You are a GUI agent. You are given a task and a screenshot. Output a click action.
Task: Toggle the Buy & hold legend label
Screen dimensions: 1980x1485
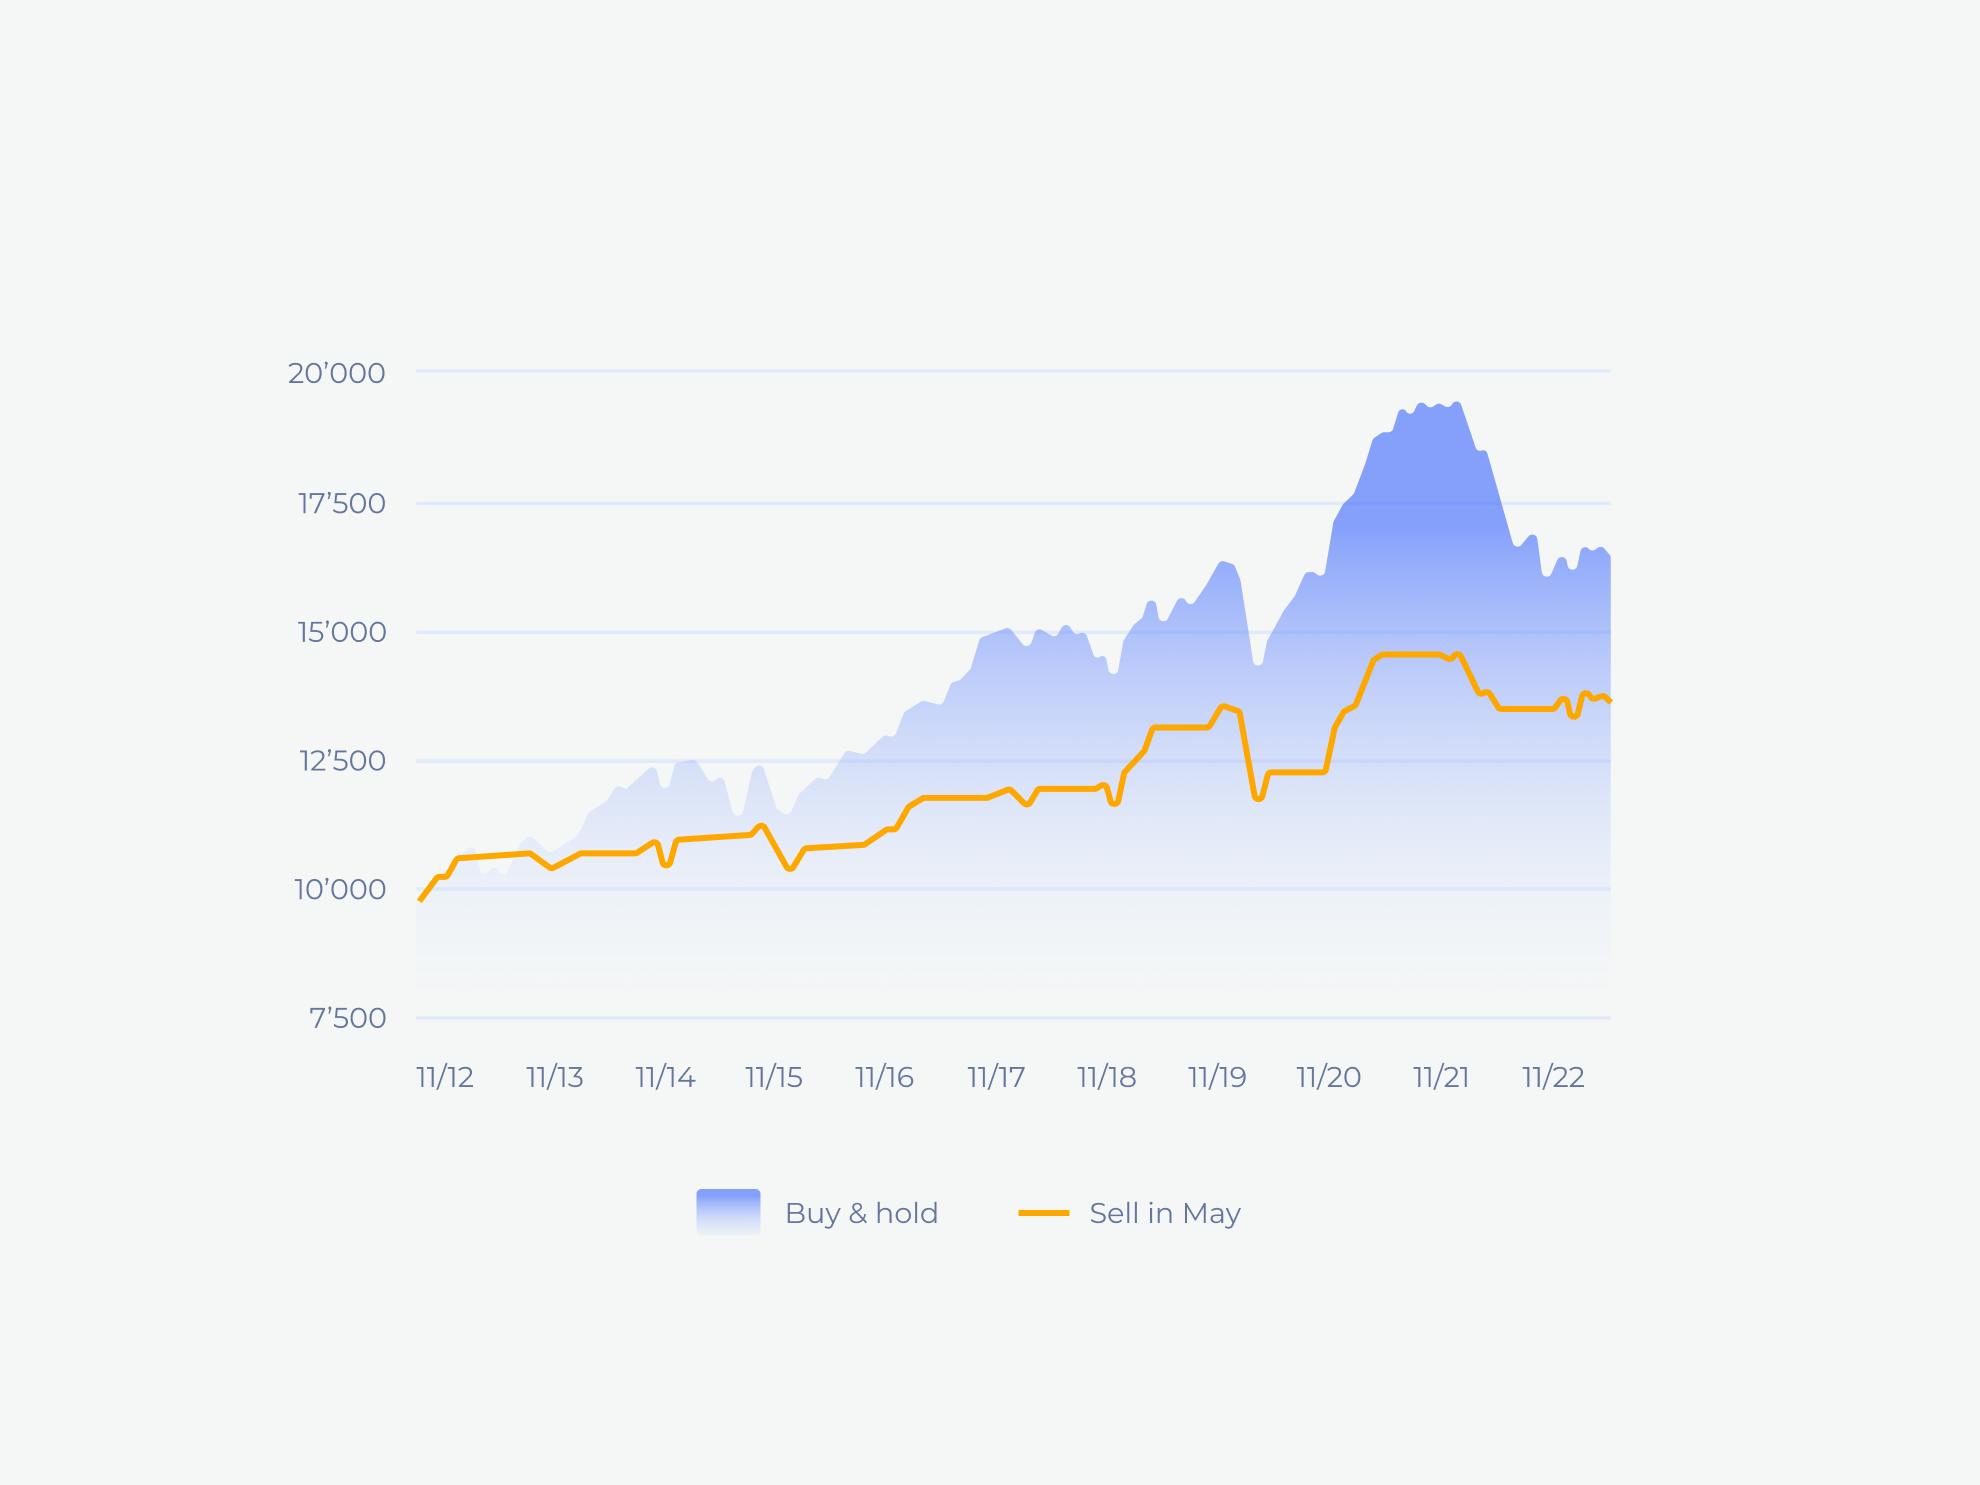[x=861, y=1213]
